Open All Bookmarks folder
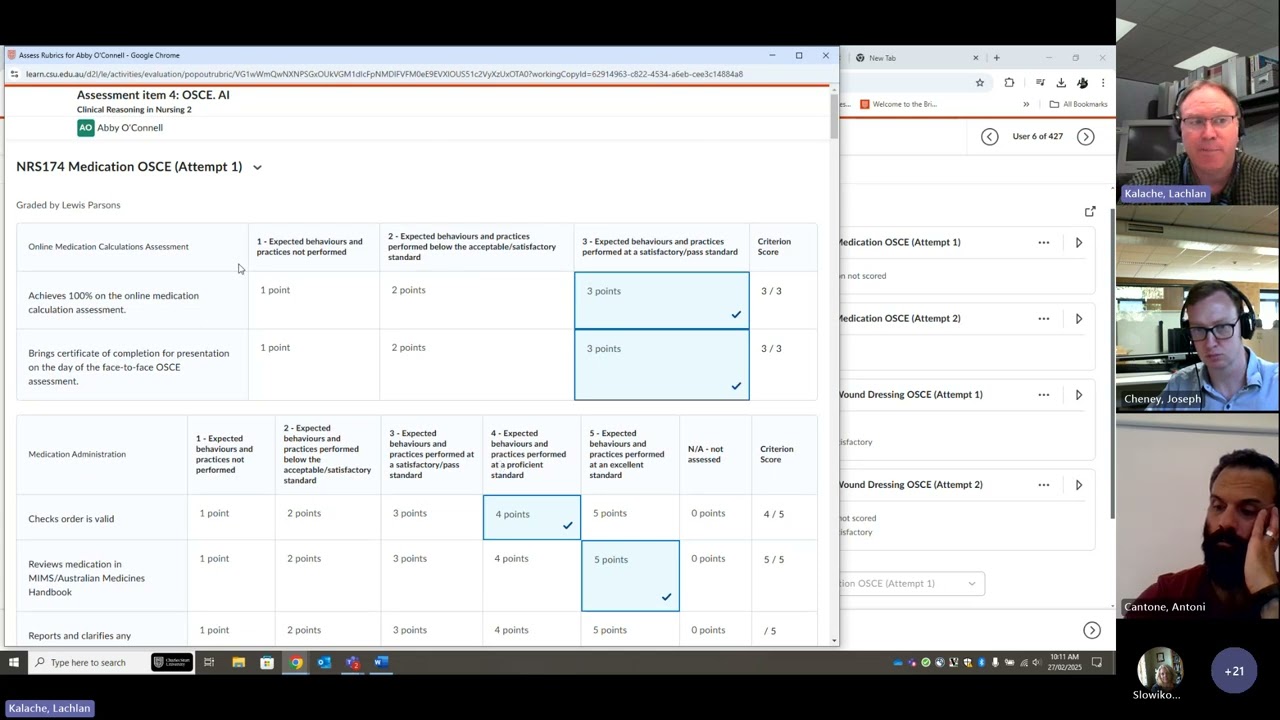1280x720 pixels. tap(1078, 104)
